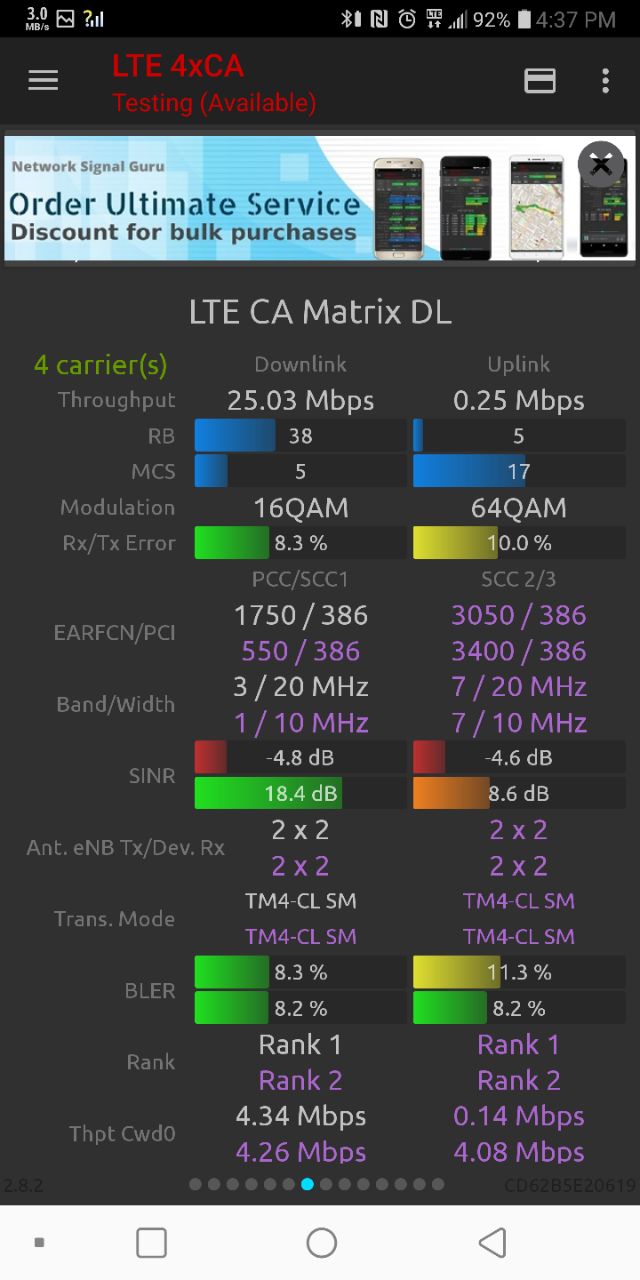Tap the card view icon in header
This screenshot has height=1280, width=640.
point(540,81)
